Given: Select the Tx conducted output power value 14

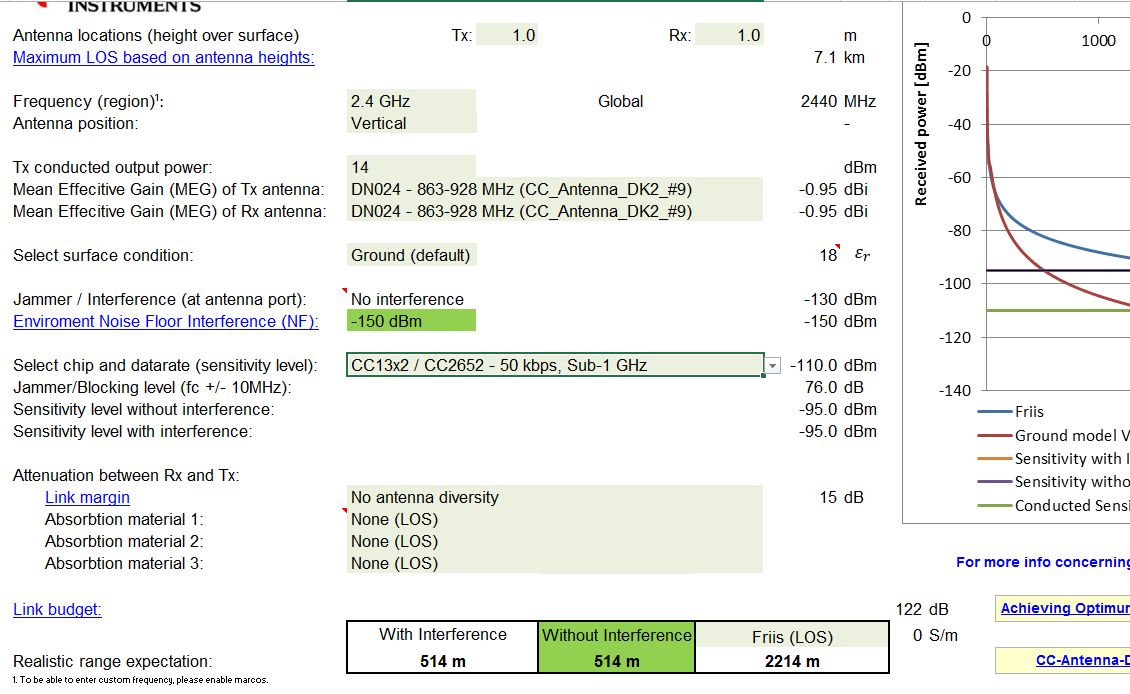Looking at the screenshot, I should [411, 167].
